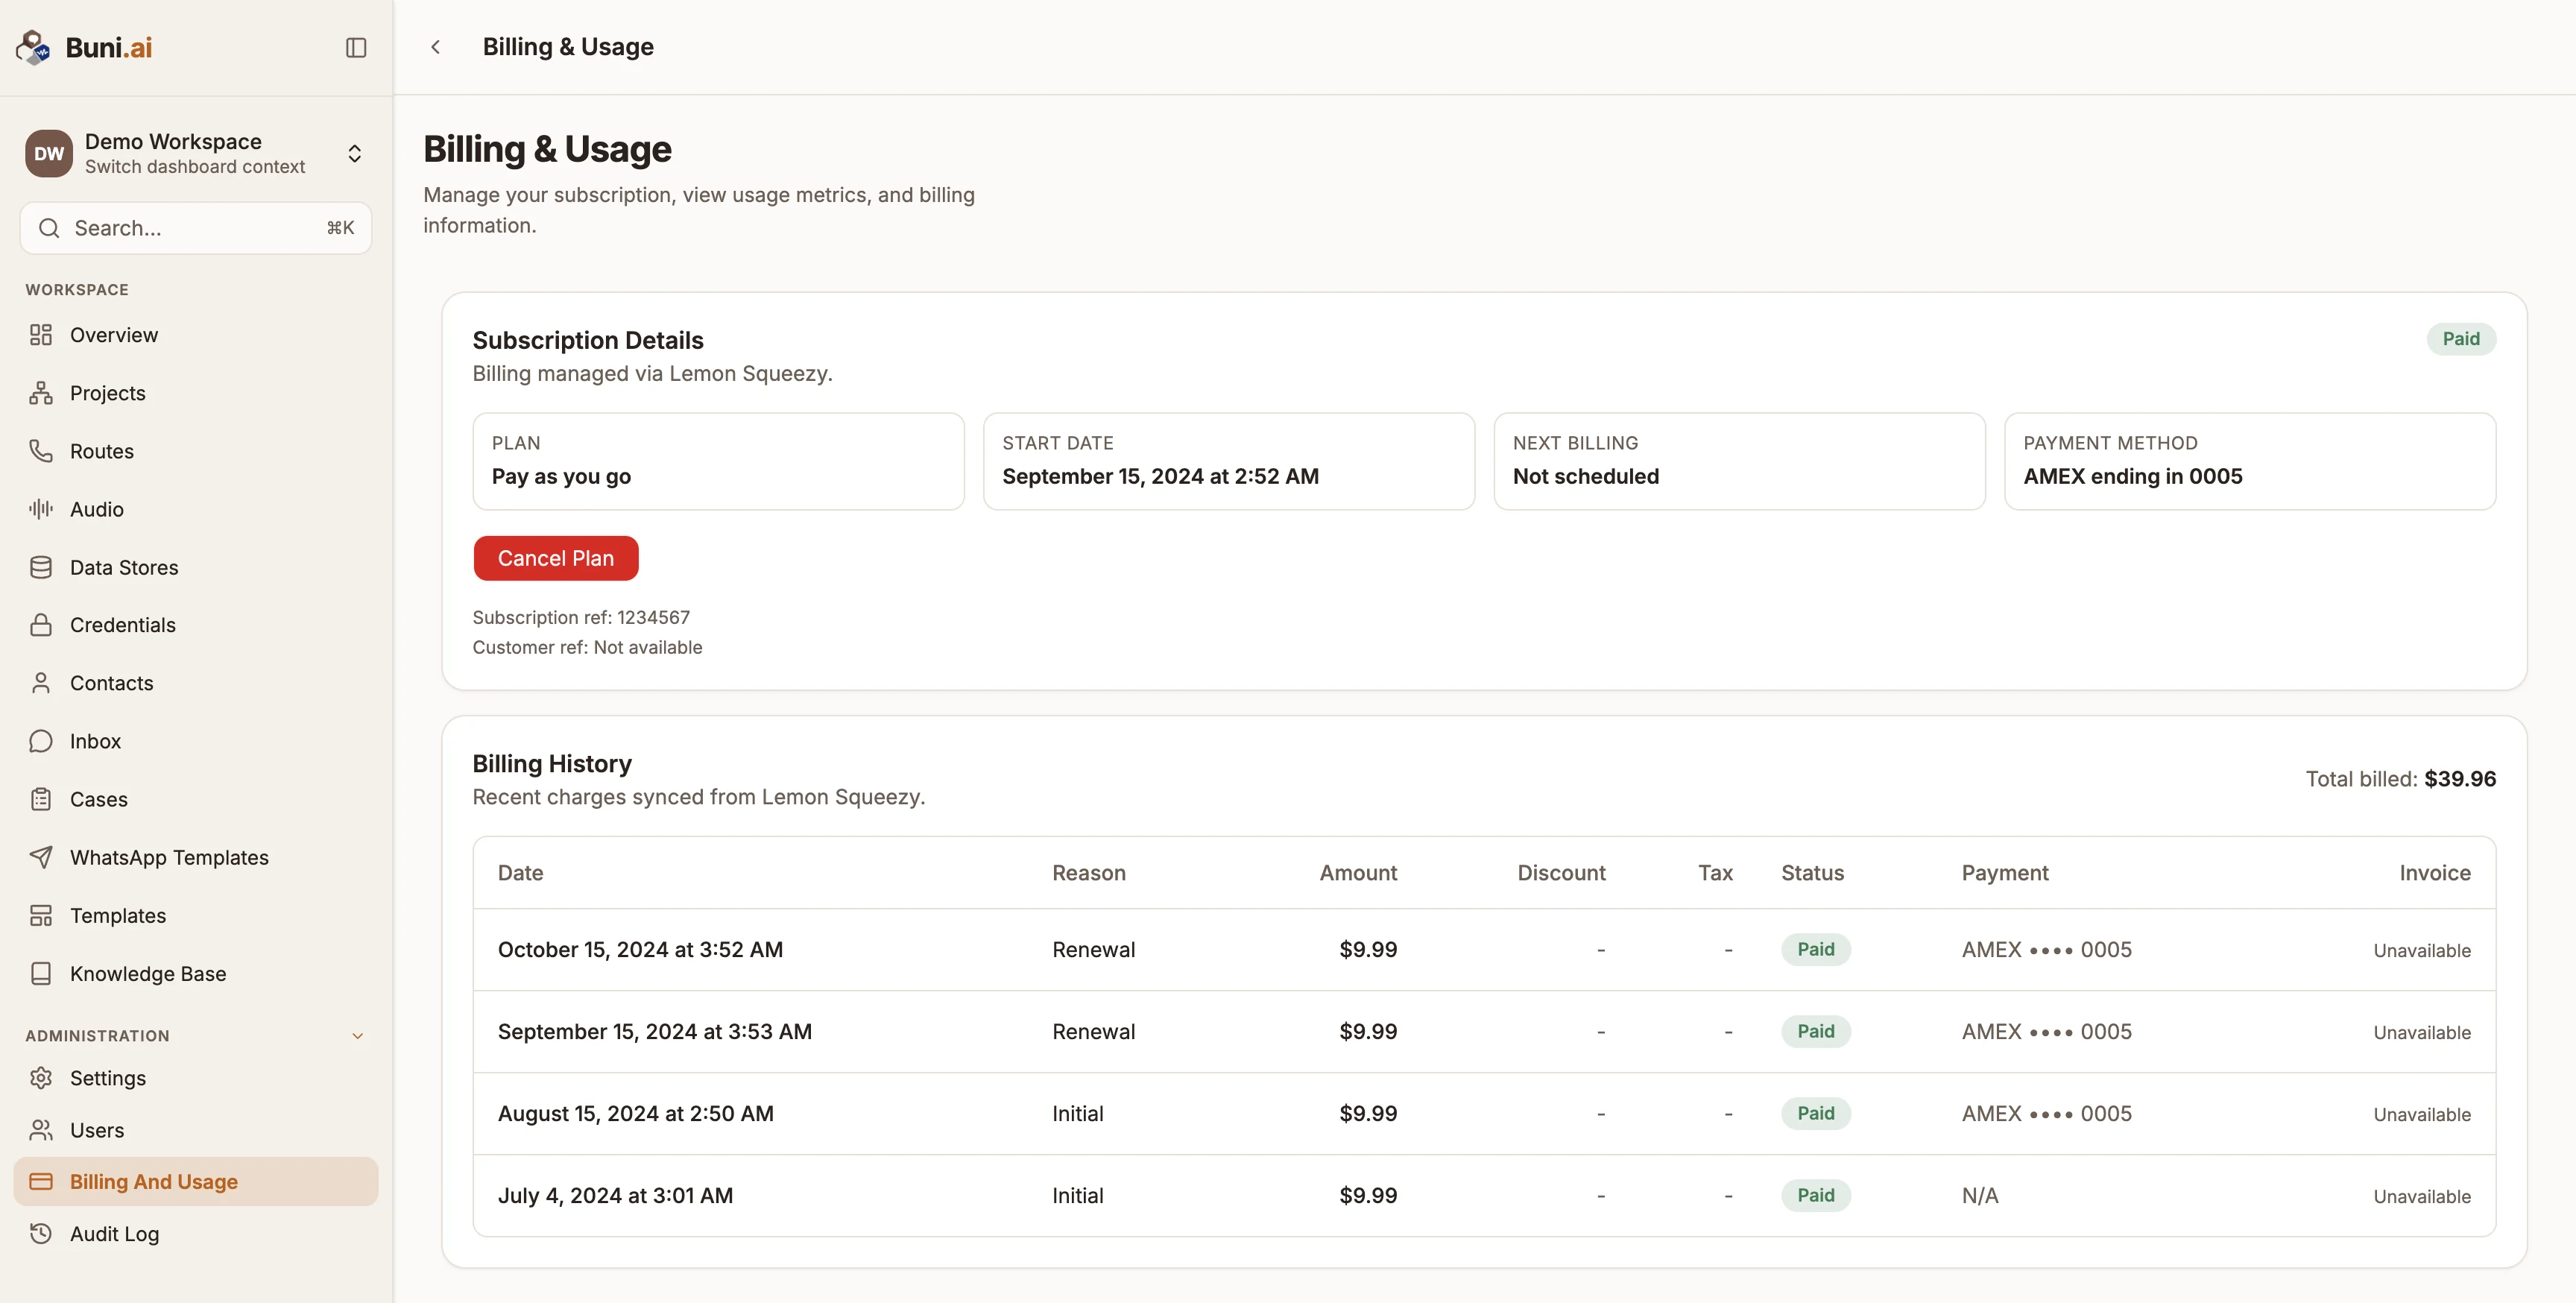Focus the Search input field
The width and height of the screenshot is (2576, 1303).
coord(196,228)
